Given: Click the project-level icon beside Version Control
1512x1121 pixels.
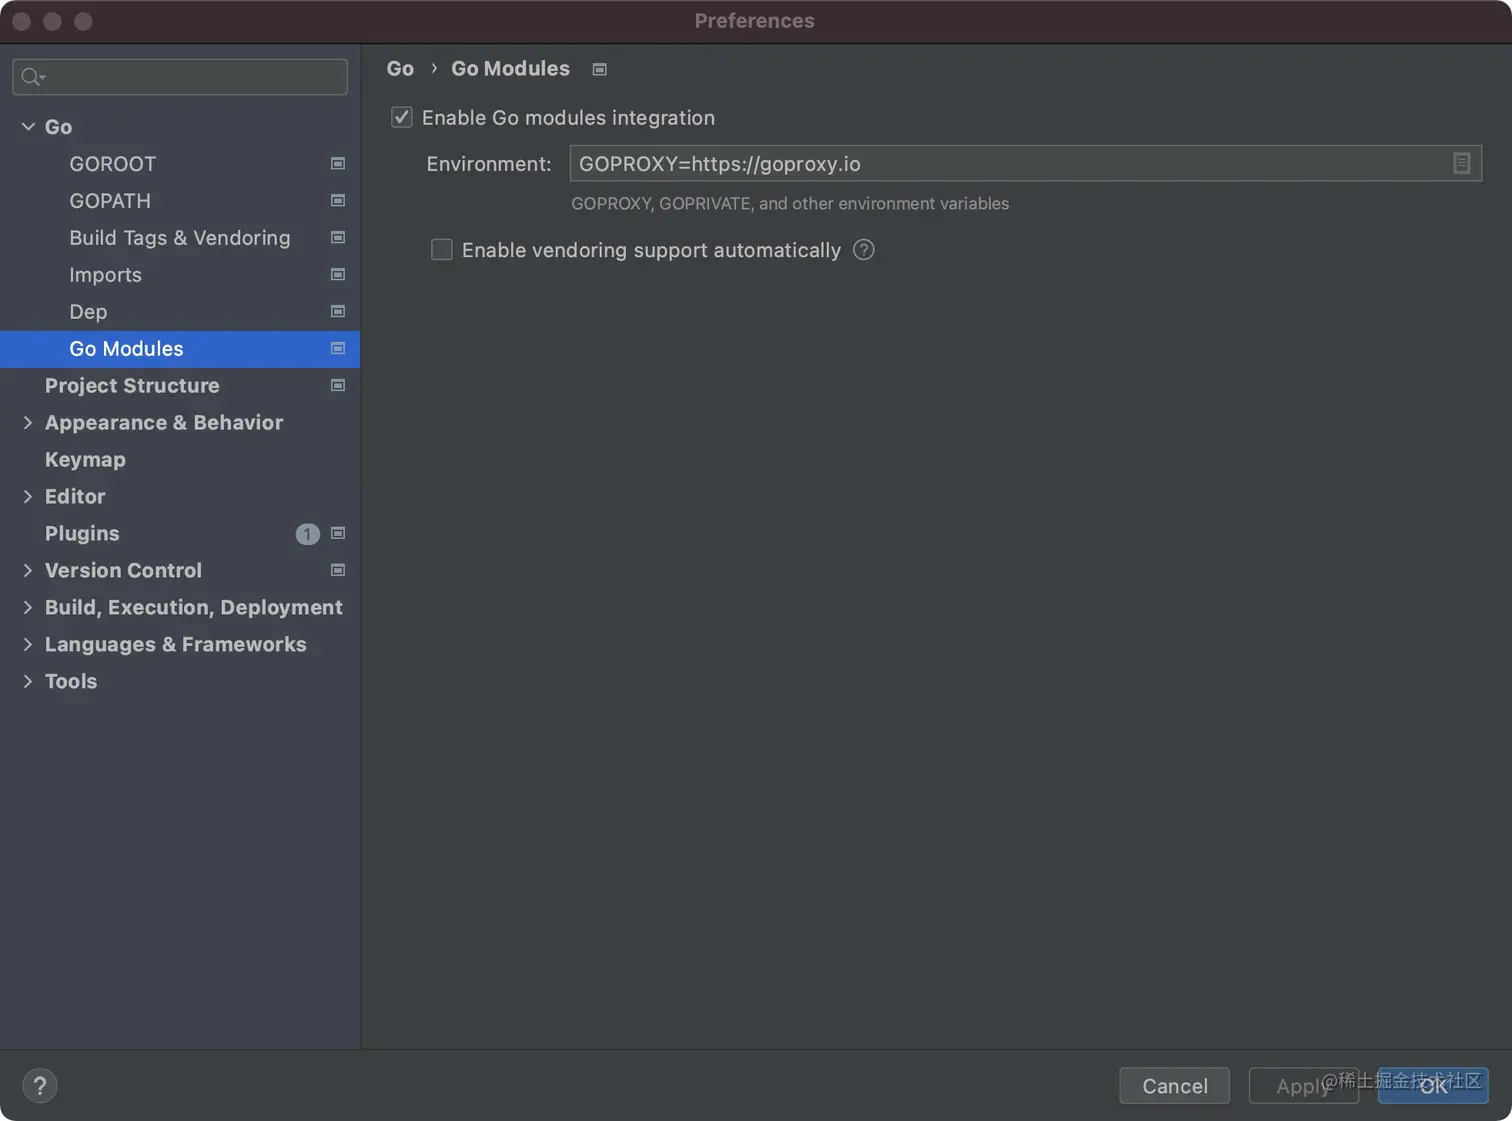Looking at the screenshot, I should click(x=338, y=570).
